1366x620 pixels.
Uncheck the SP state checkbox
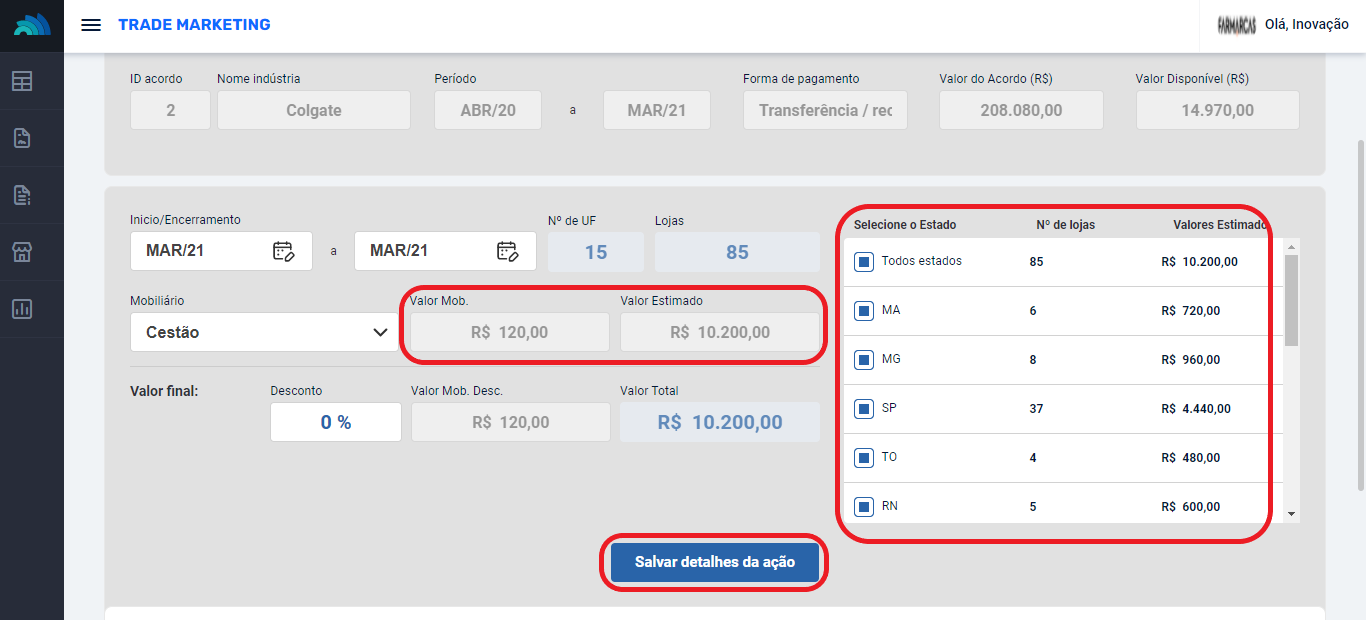pos(864,409)
